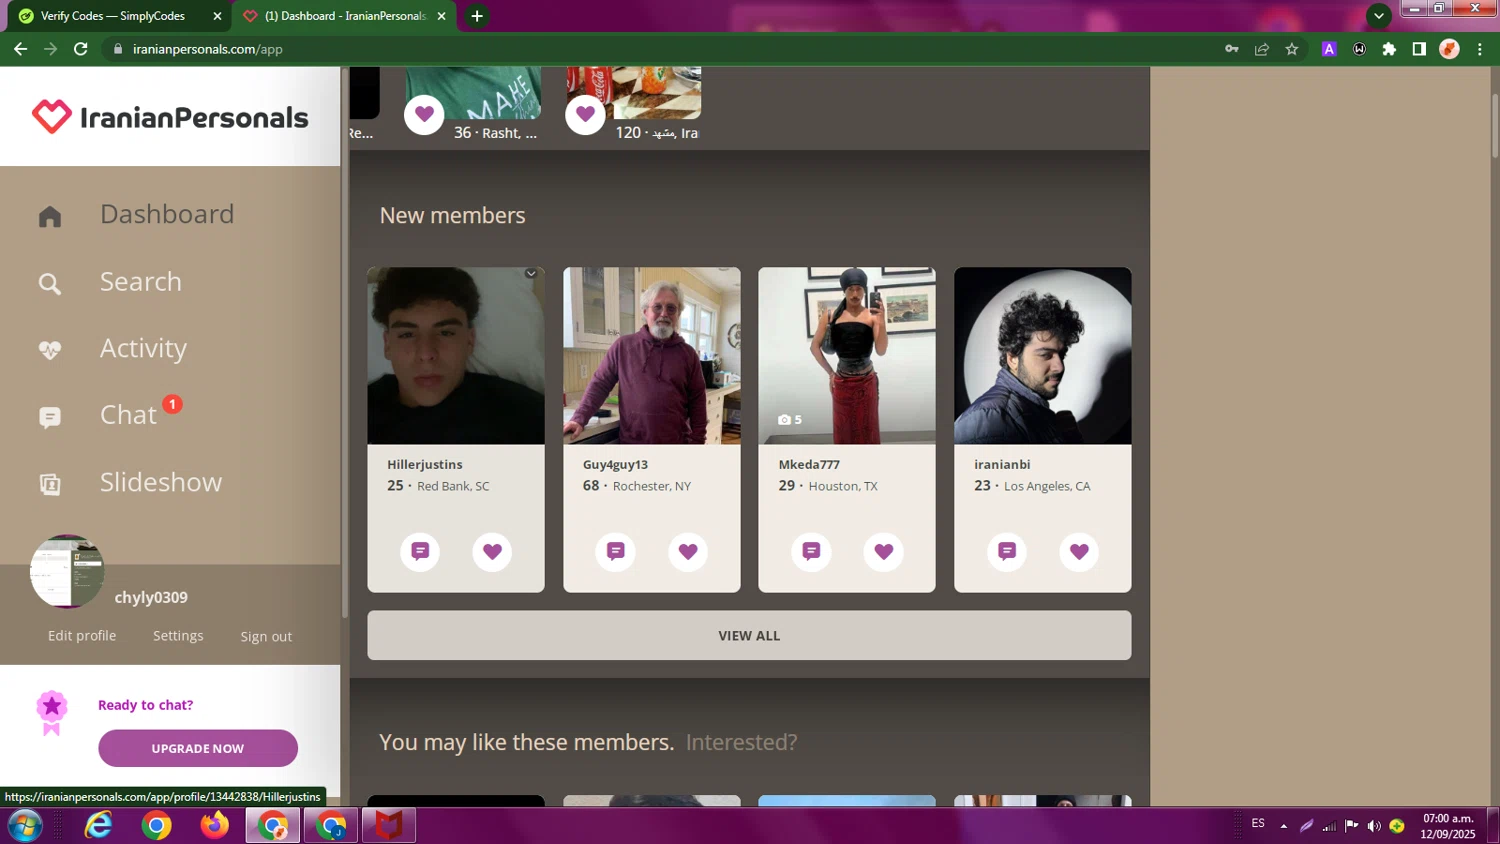Viewport: 1500px width, 844px height.
Task: Message Guy4guy13 using chat icon
Action: click(616, 551)
